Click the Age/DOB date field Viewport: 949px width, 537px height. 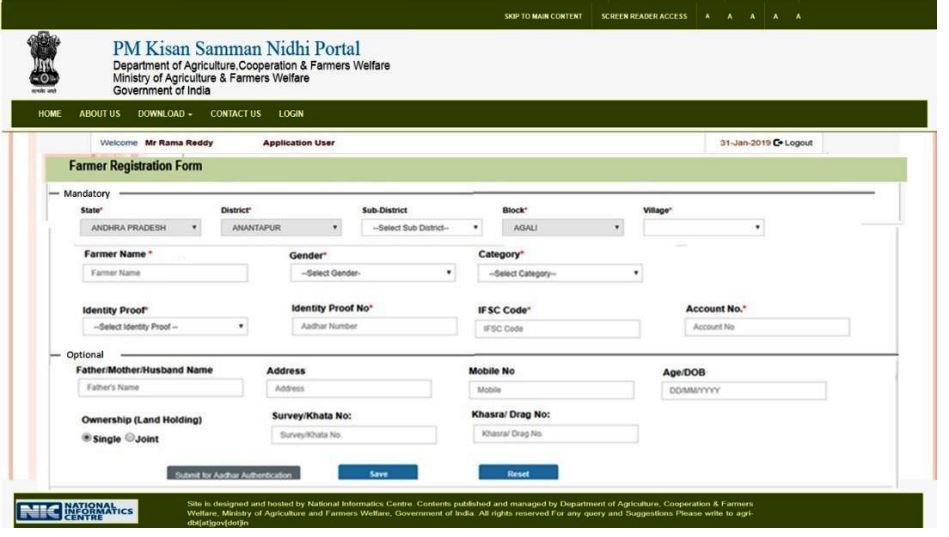click(744, 390)
